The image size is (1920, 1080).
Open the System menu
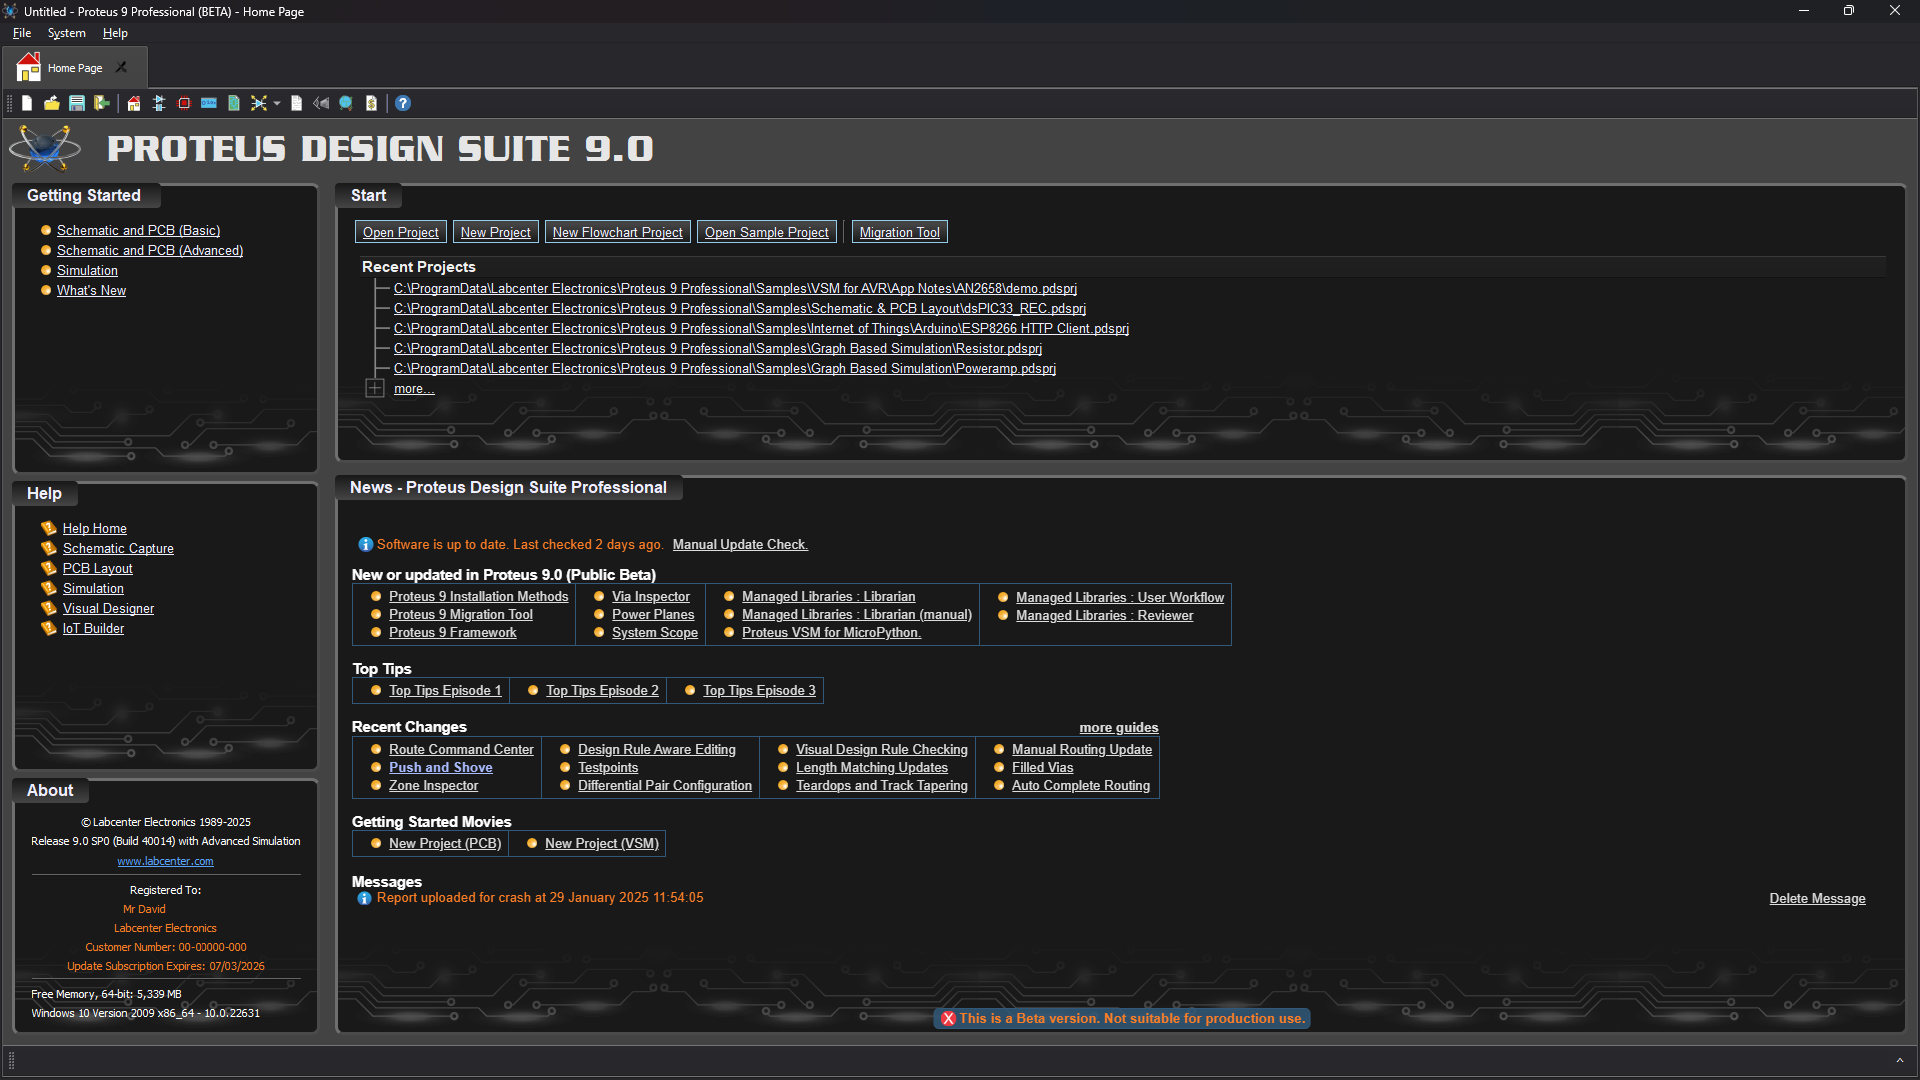point(66,33)
